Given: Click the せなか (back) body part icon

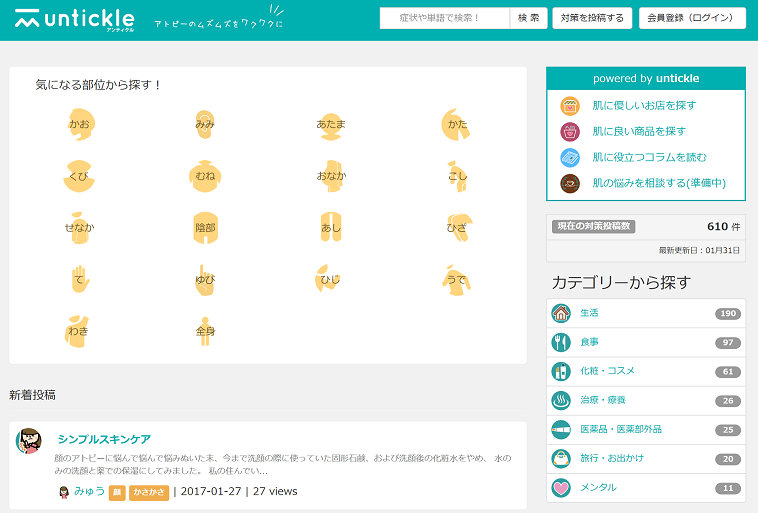Looking at the screenshot, I should click(x=79, y=227).
